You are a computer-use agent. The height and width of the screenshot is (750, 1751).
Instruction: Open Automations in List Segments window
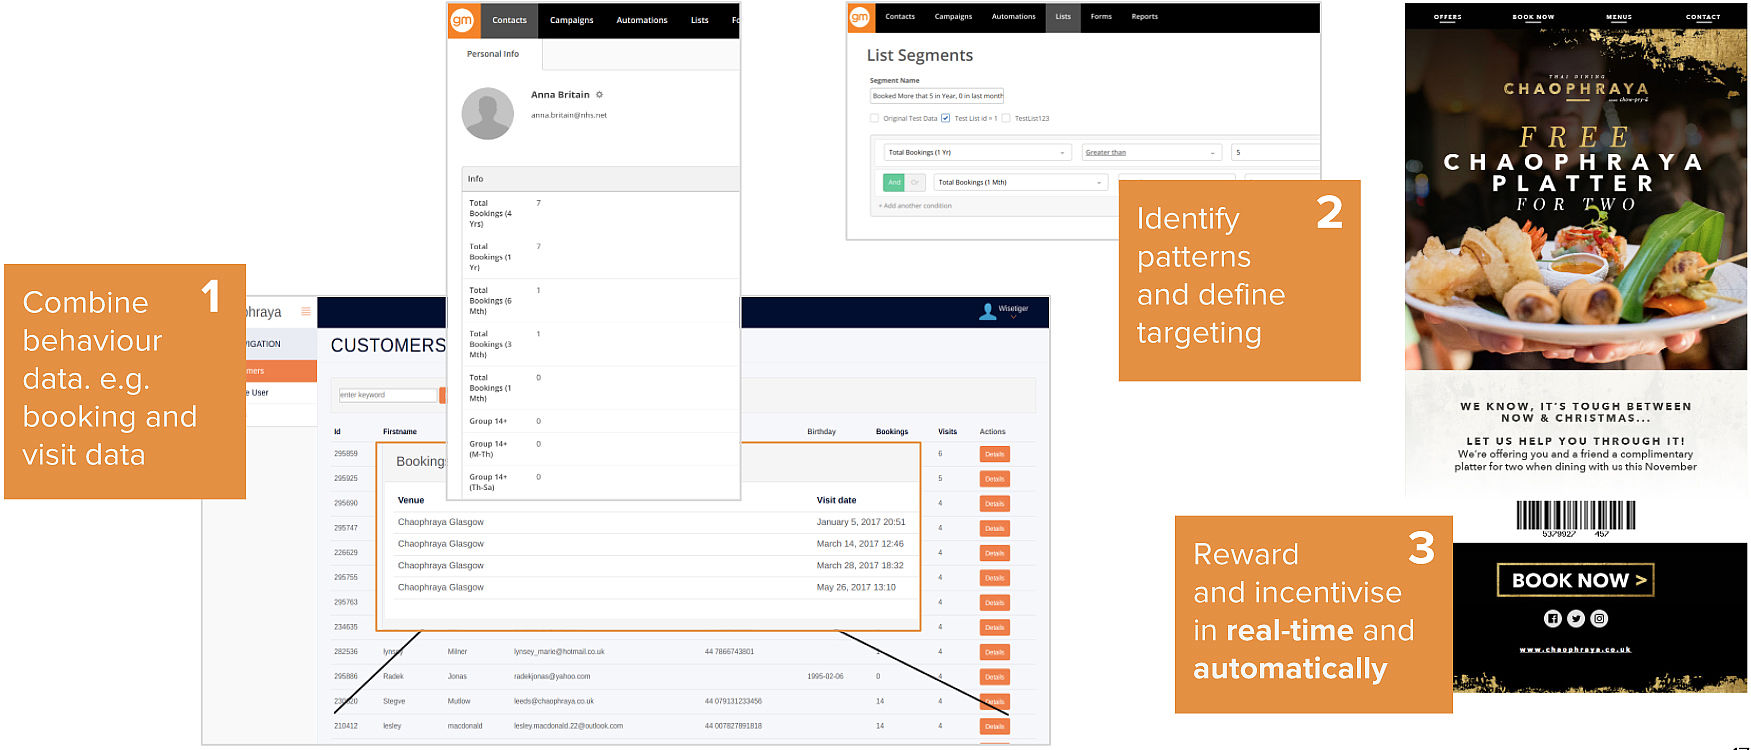[1013, 17]
